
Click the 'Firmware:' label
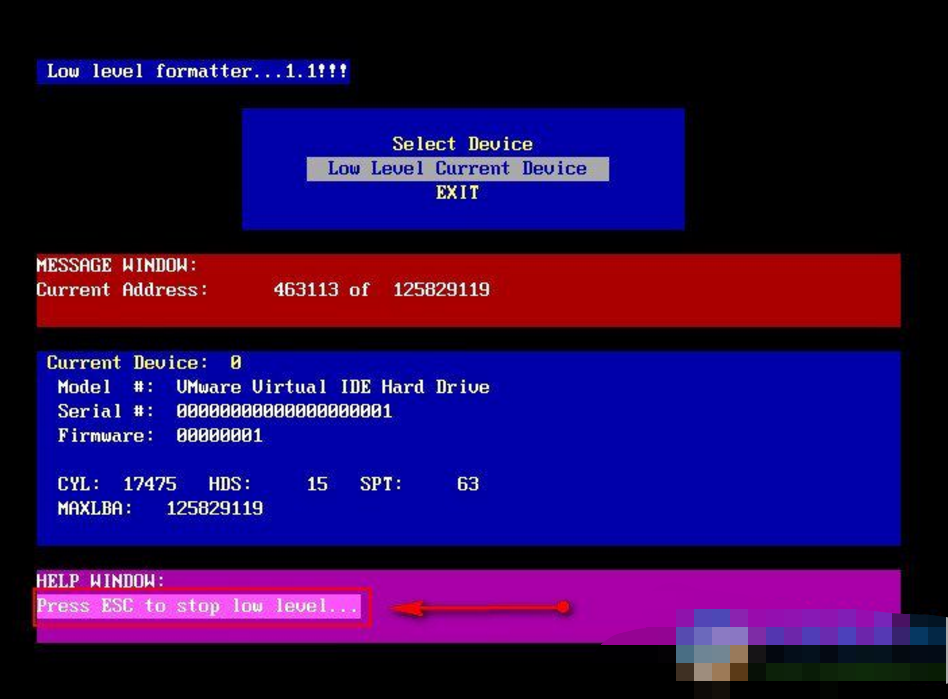(105, 435)
